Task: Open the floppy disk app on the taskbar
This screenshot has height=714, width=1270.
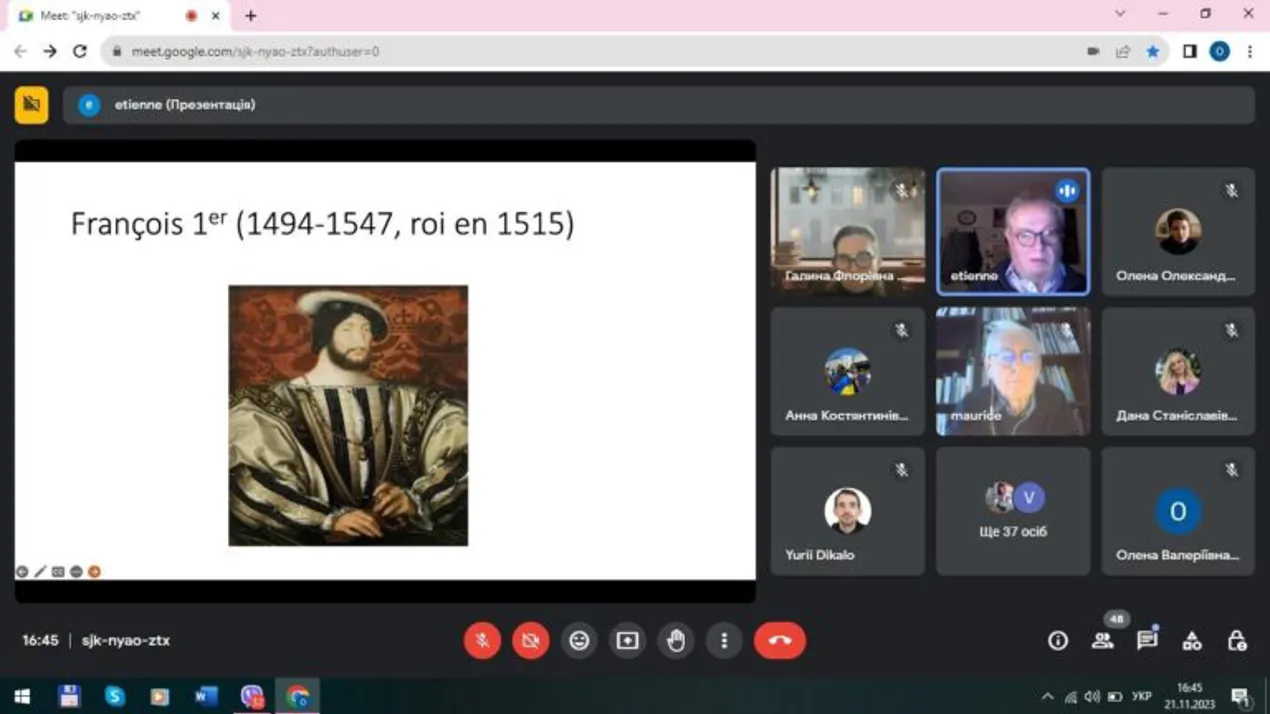Action: pos(69,696)
